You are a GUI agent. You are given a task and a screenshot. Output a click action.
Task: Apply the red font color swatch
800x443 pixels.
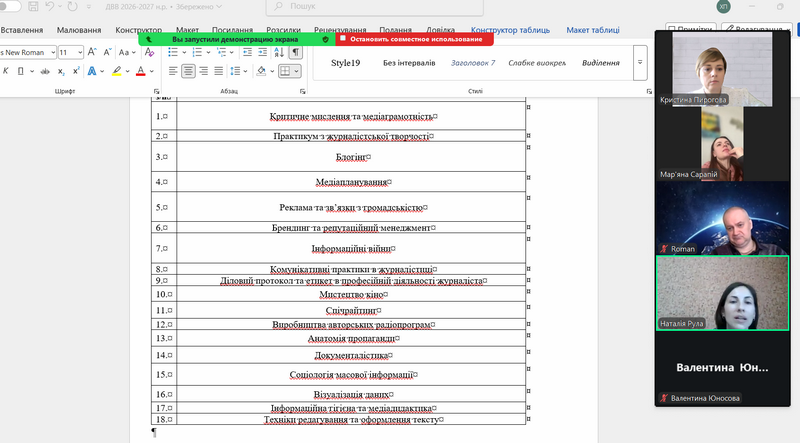tap(139, 71)
